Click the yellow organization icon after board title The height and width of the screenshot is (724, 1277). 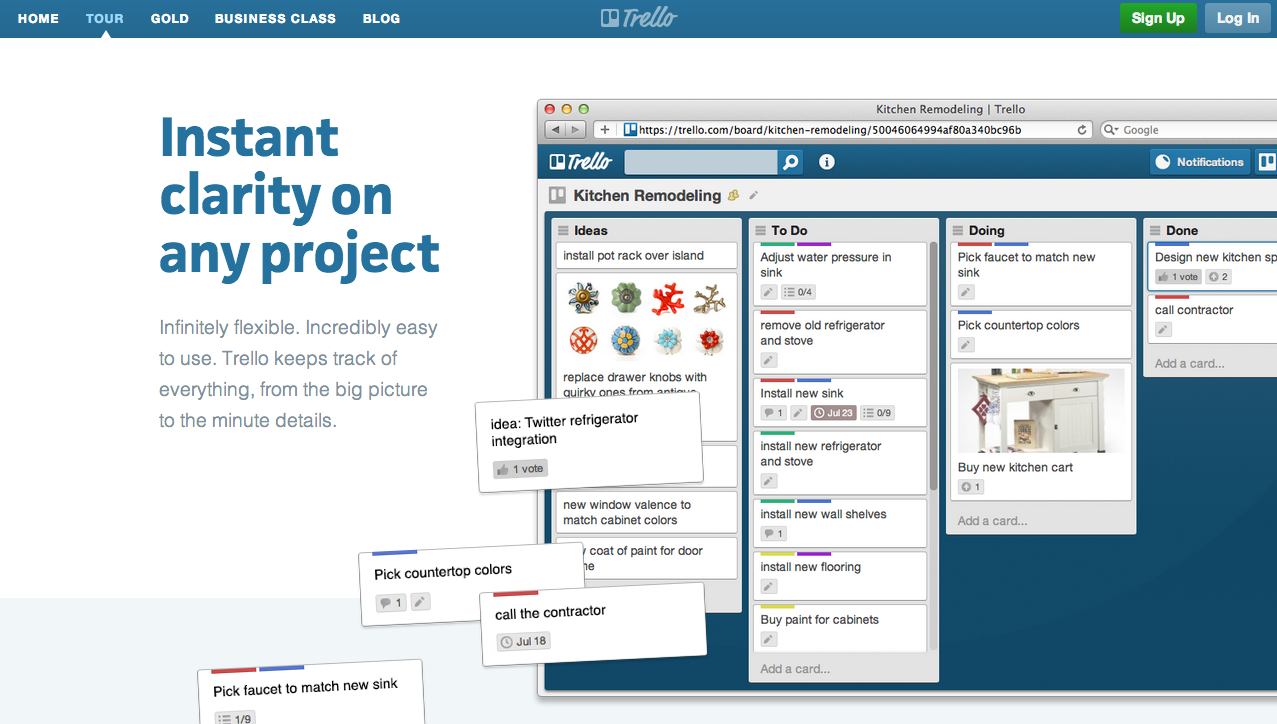click(x=733, y=195)
